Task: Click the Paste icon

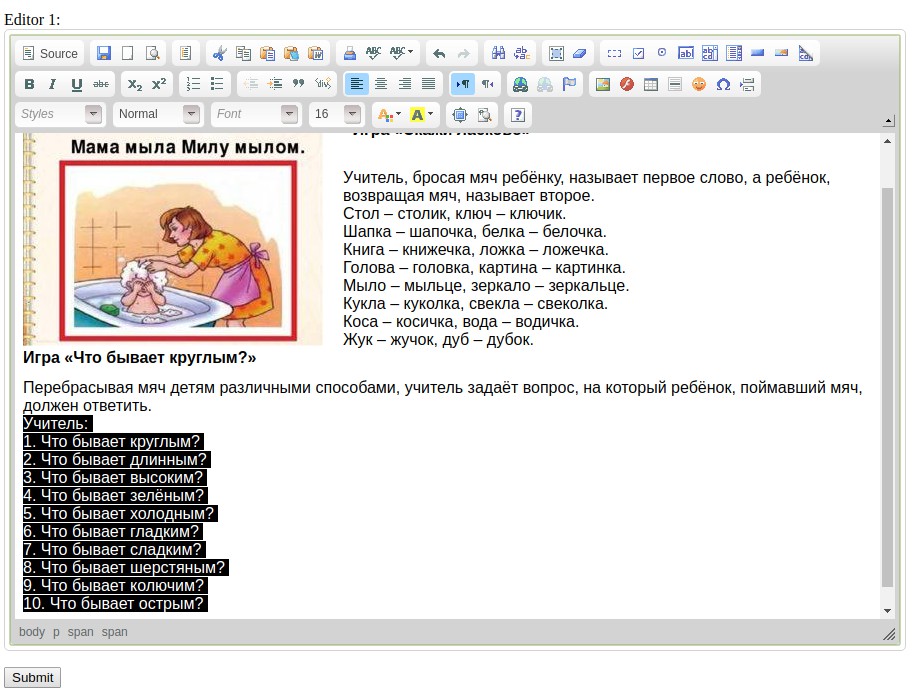Action: click(267, 54)
